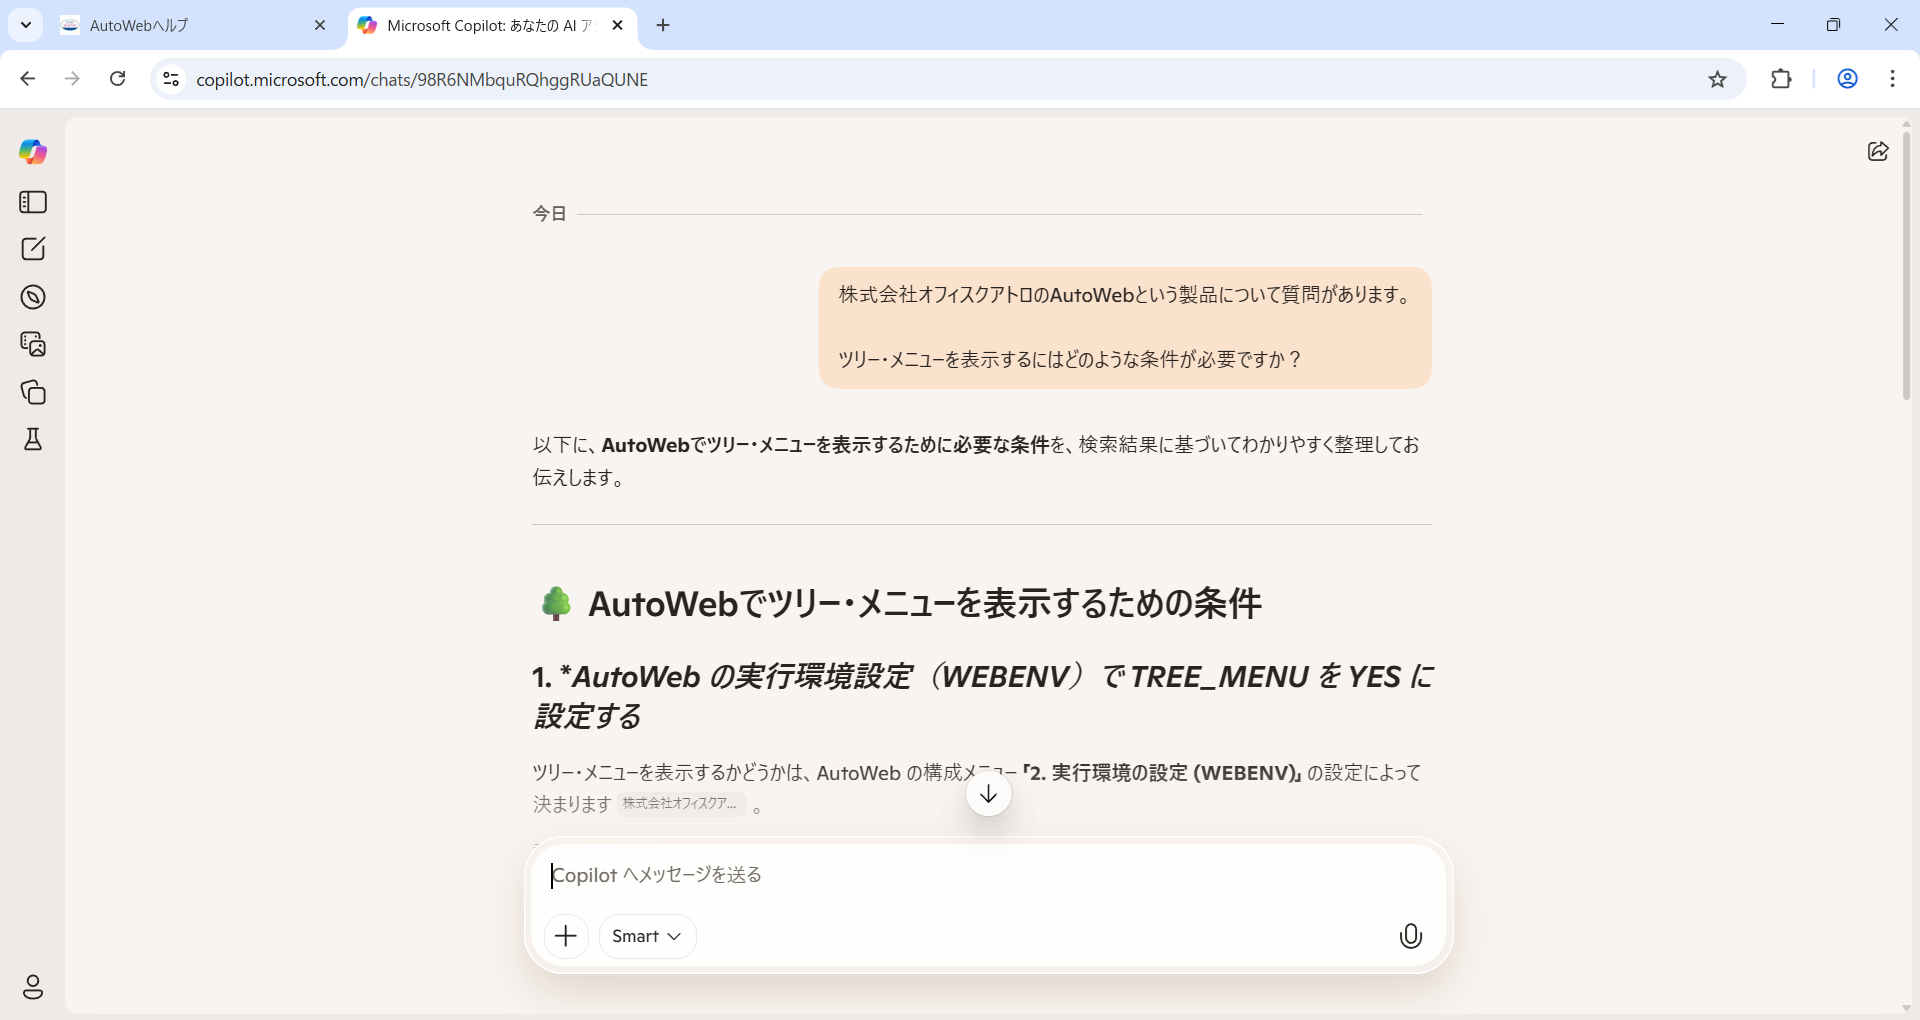
Task: Open the 株式会社オフィスクア citation link
Action: (x=680, y=804)
